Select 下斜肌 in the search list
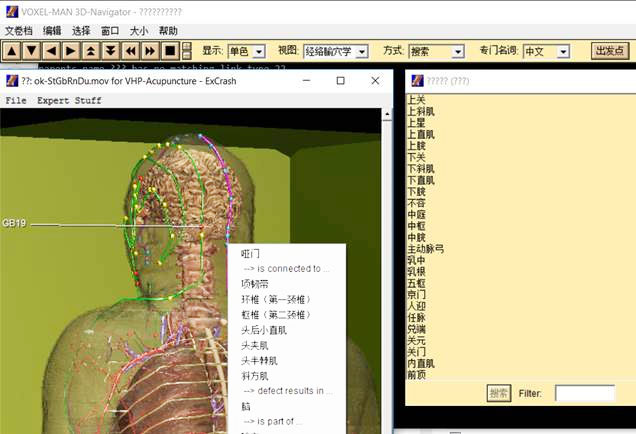 (421, 169)
